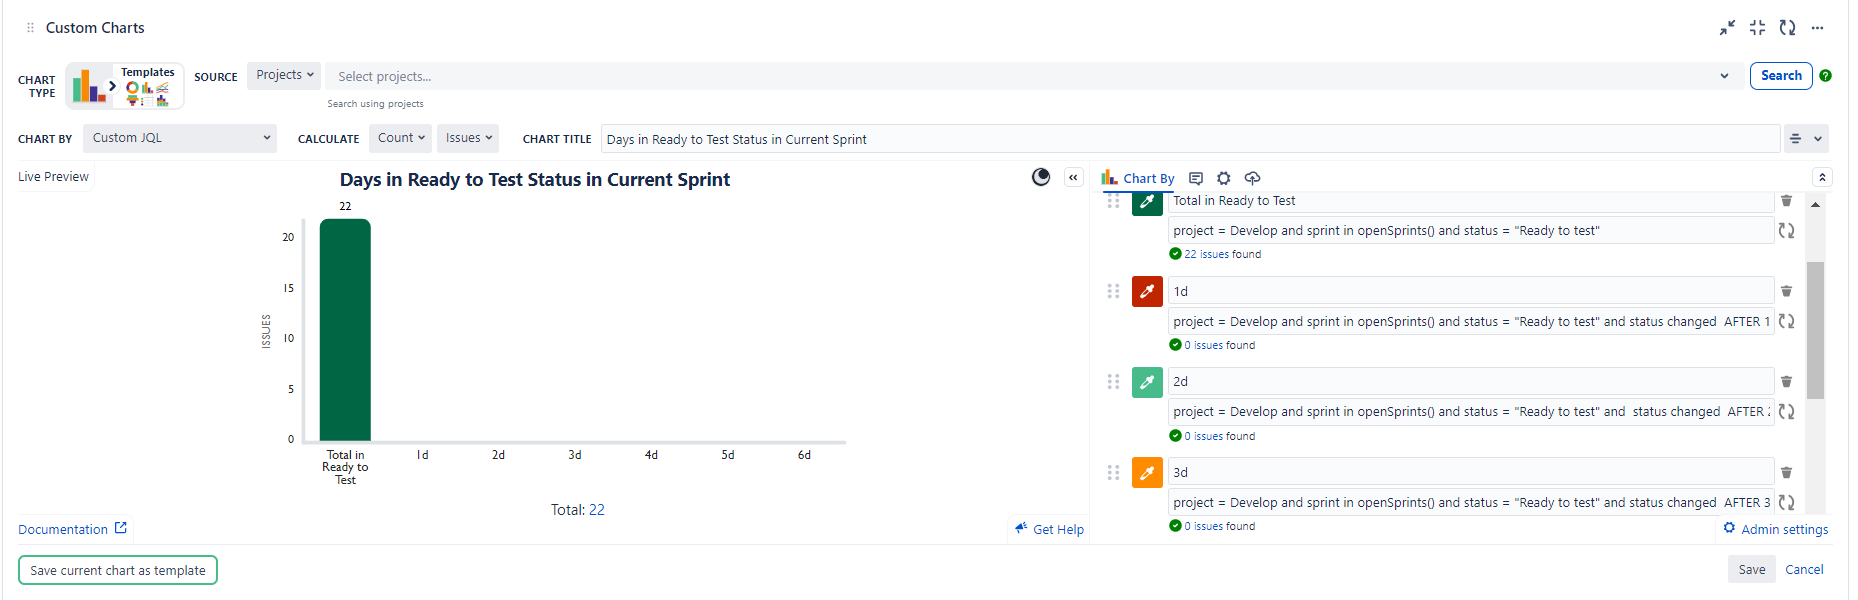The width and height of the screenshot is (1858, 600).
Task: Open the chart title alignment dropdown
Action: 1806,139
